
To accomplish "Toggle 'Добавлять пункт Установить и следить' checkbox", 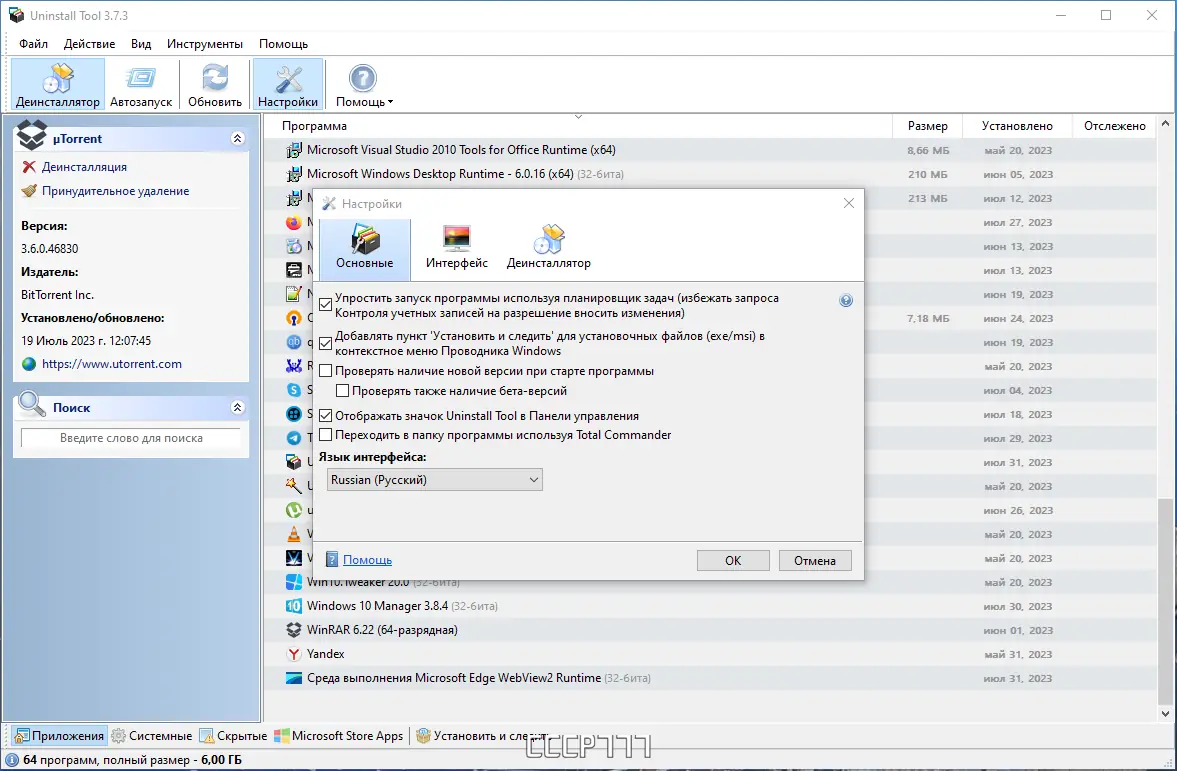I will (x=326, y=343).
